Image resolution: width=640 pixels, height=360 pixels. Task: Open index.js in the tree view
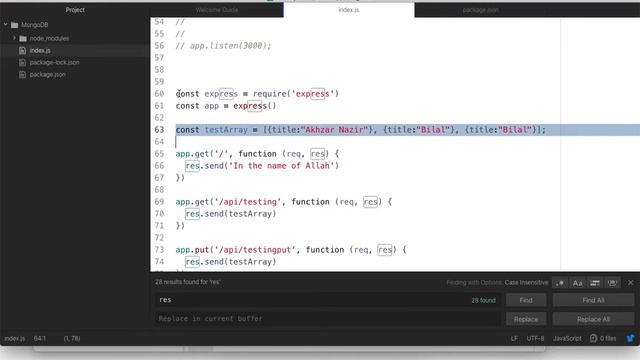pos(40,51)
